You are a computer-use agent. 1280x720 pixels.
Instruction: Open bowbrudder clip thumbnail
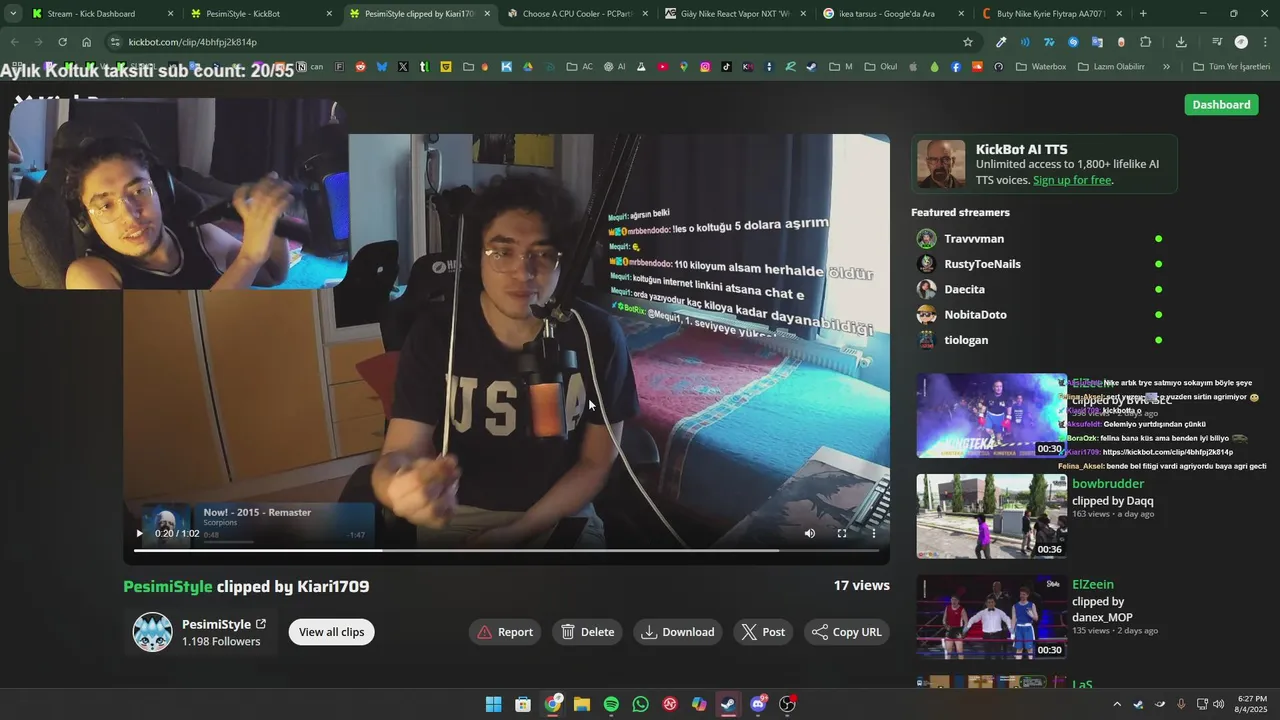pos(991,516)
